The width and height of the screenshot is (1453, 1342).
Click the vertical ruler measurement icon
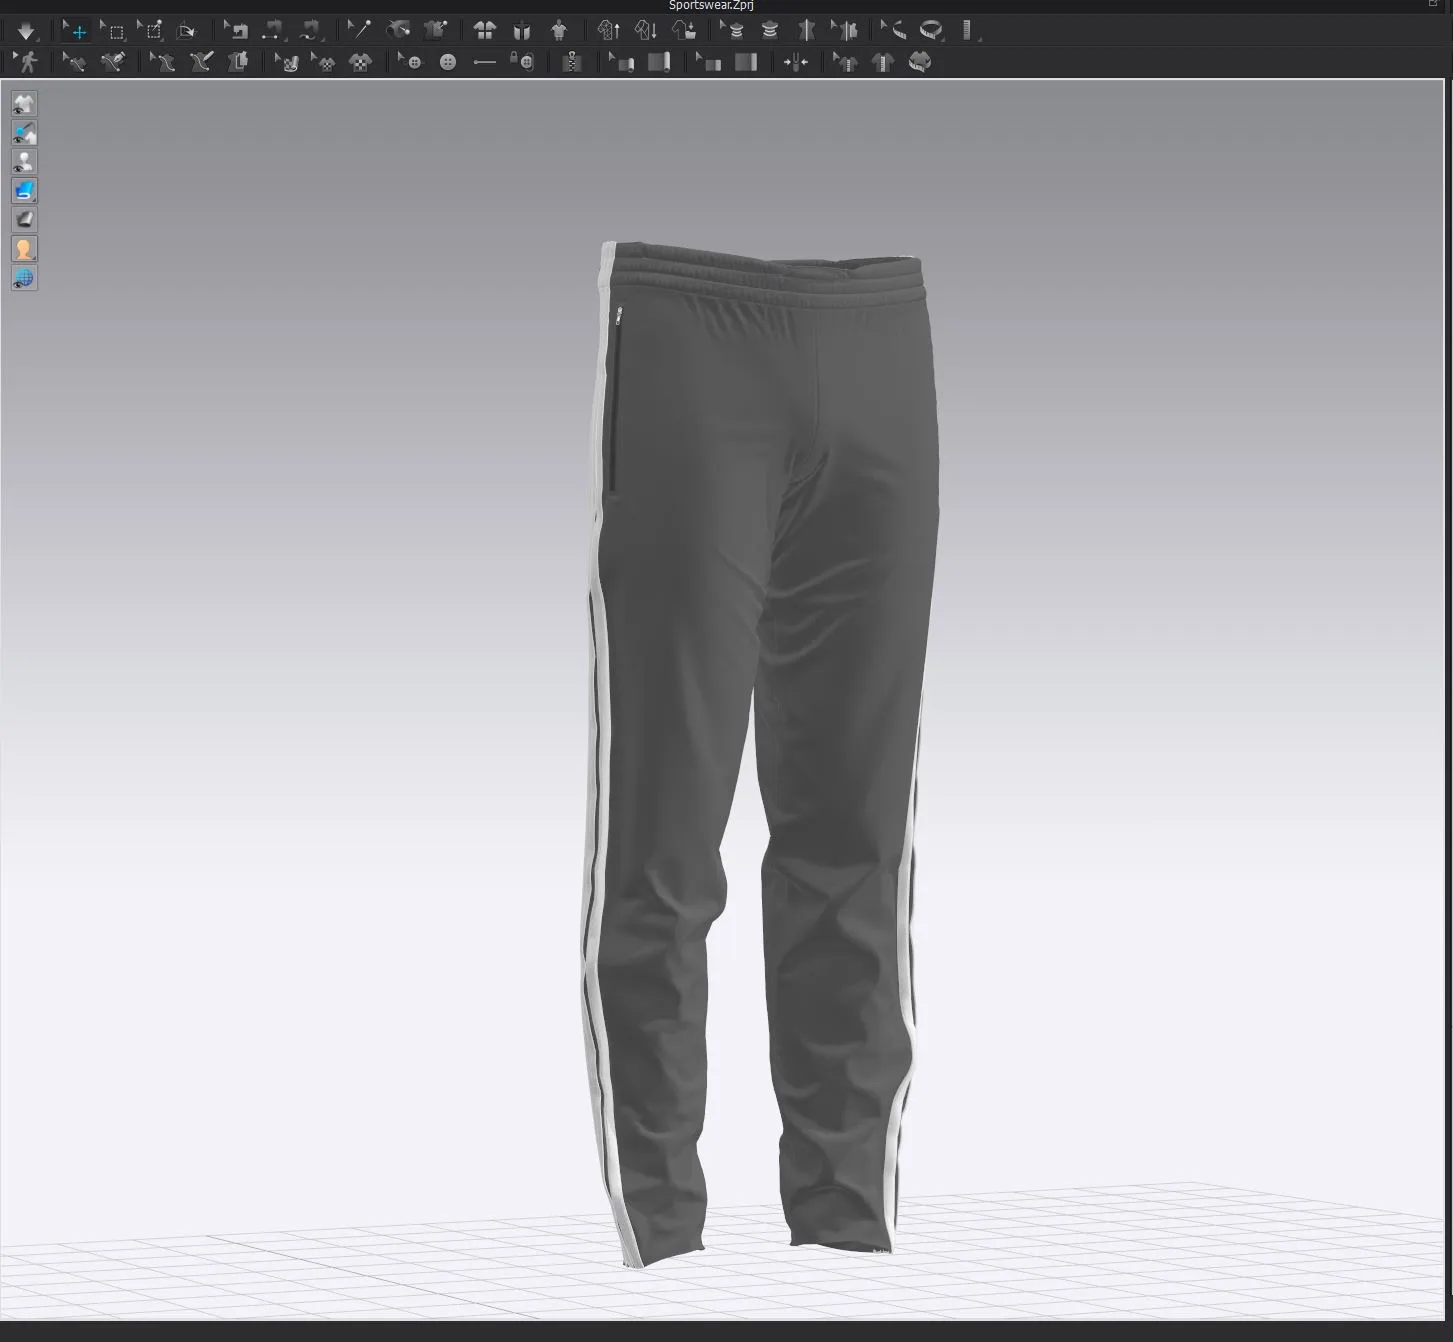(968, 31)
